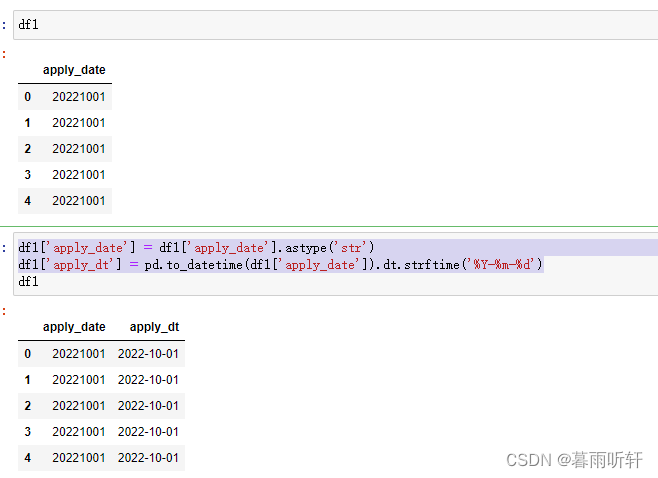Select index 3 in the first output table
Screen dimensions: 658x478
[x=28, y=175]
